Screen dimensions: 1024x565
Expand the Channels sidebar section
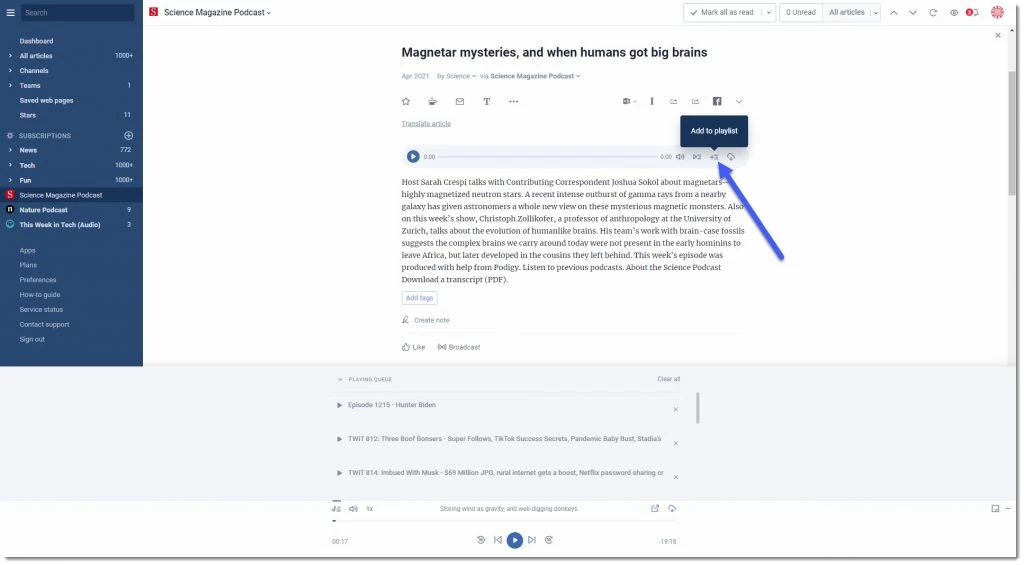click(10, 71)
